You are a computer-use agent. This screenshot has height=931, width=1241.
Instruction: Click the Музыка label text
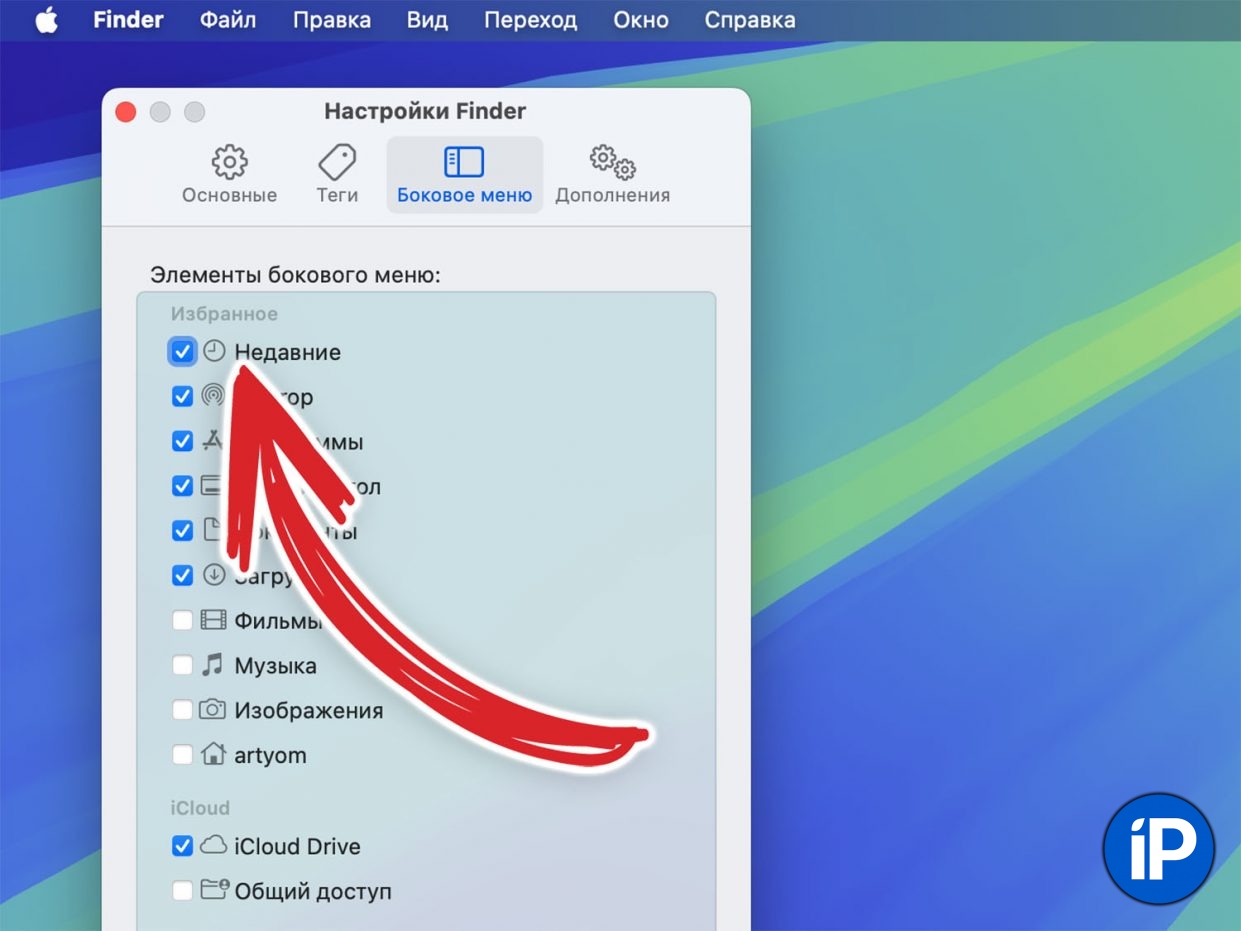pyautogui.click(x=275, y=666)
